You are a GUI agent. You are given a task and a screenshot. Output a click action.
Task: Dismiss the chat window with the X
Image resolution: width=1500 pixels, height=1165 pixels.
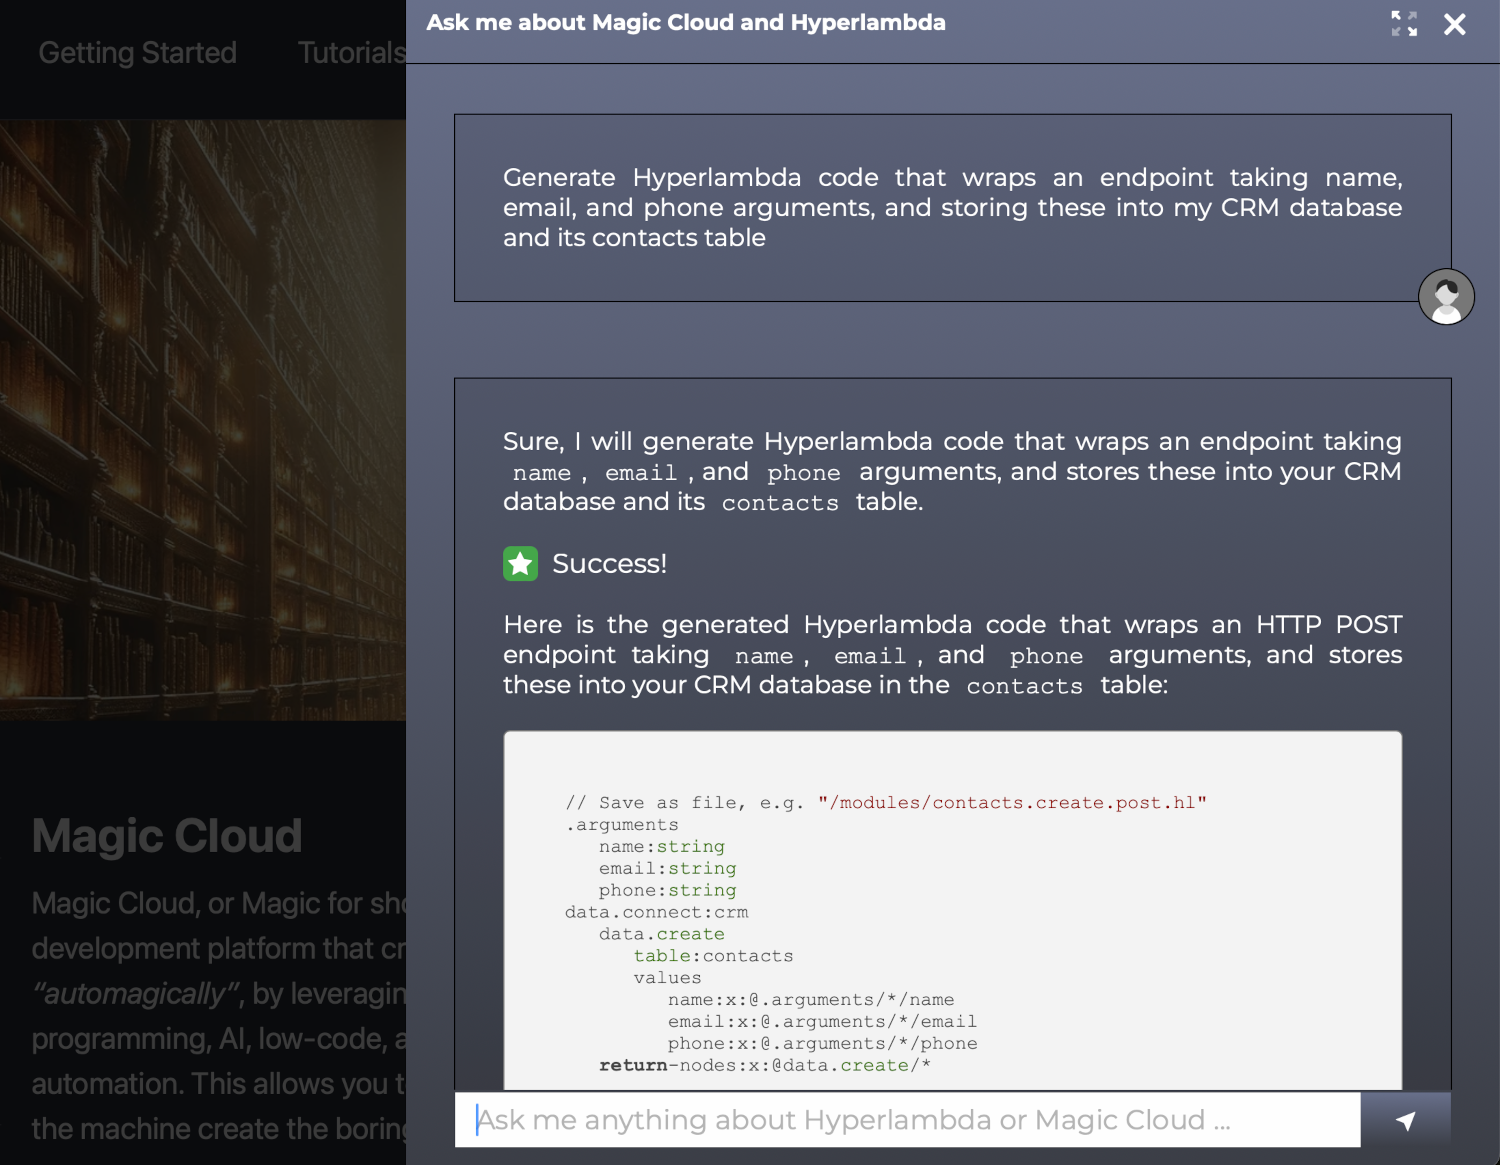(1455, 24)
